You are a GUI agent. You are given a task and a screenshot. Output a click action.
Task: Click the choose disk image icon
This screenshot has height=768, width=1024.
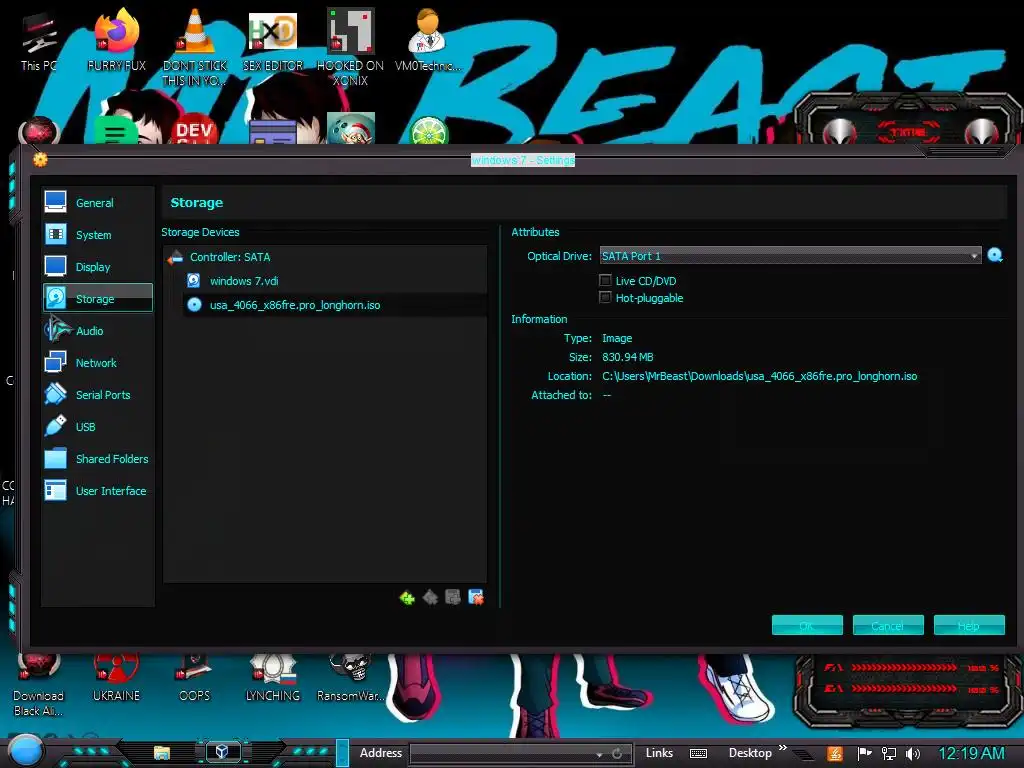click(x=995, y=255)
